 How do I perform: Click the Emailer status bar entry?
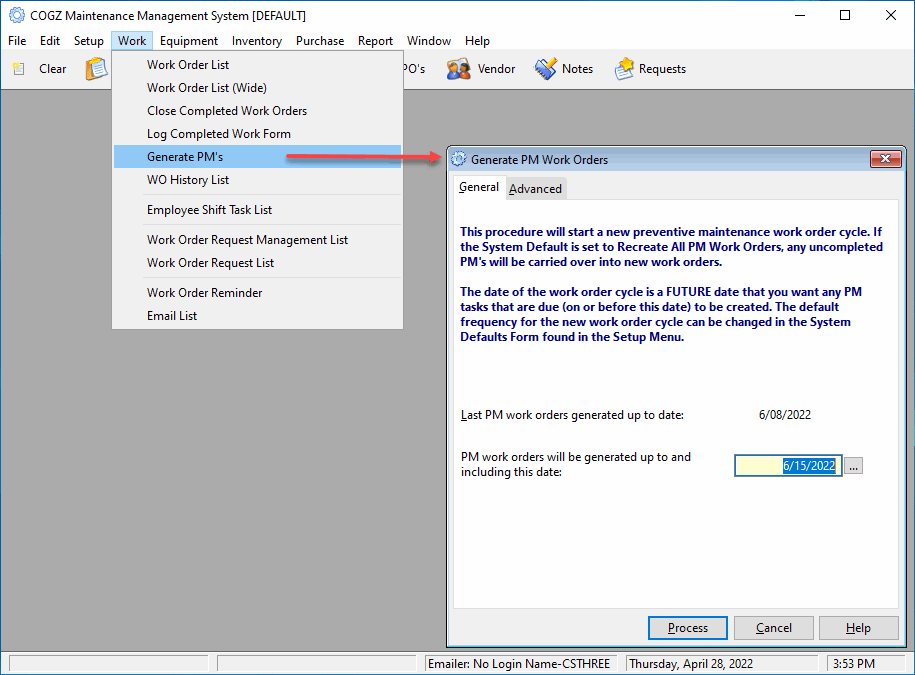[519, 664]
